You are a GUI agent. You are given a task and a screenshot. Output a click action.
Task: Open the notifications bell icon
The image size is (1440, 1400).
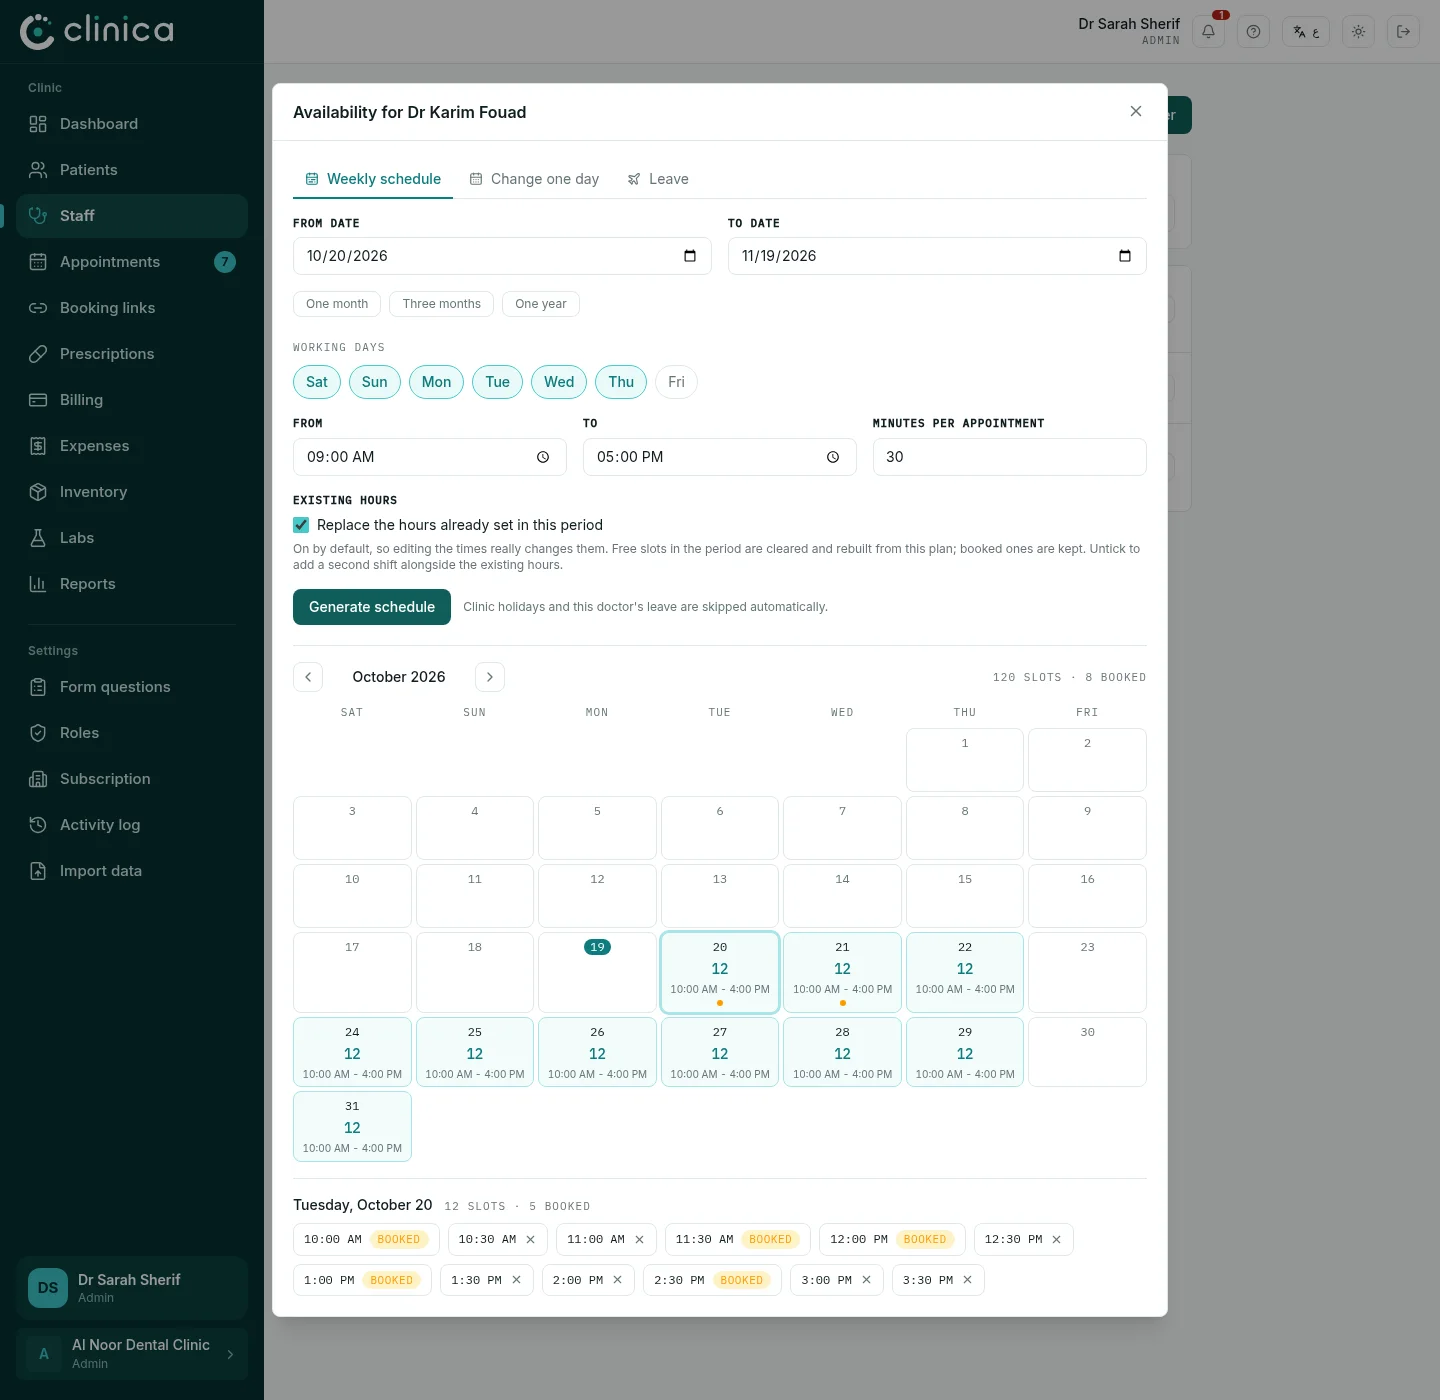coord(1208,32)
